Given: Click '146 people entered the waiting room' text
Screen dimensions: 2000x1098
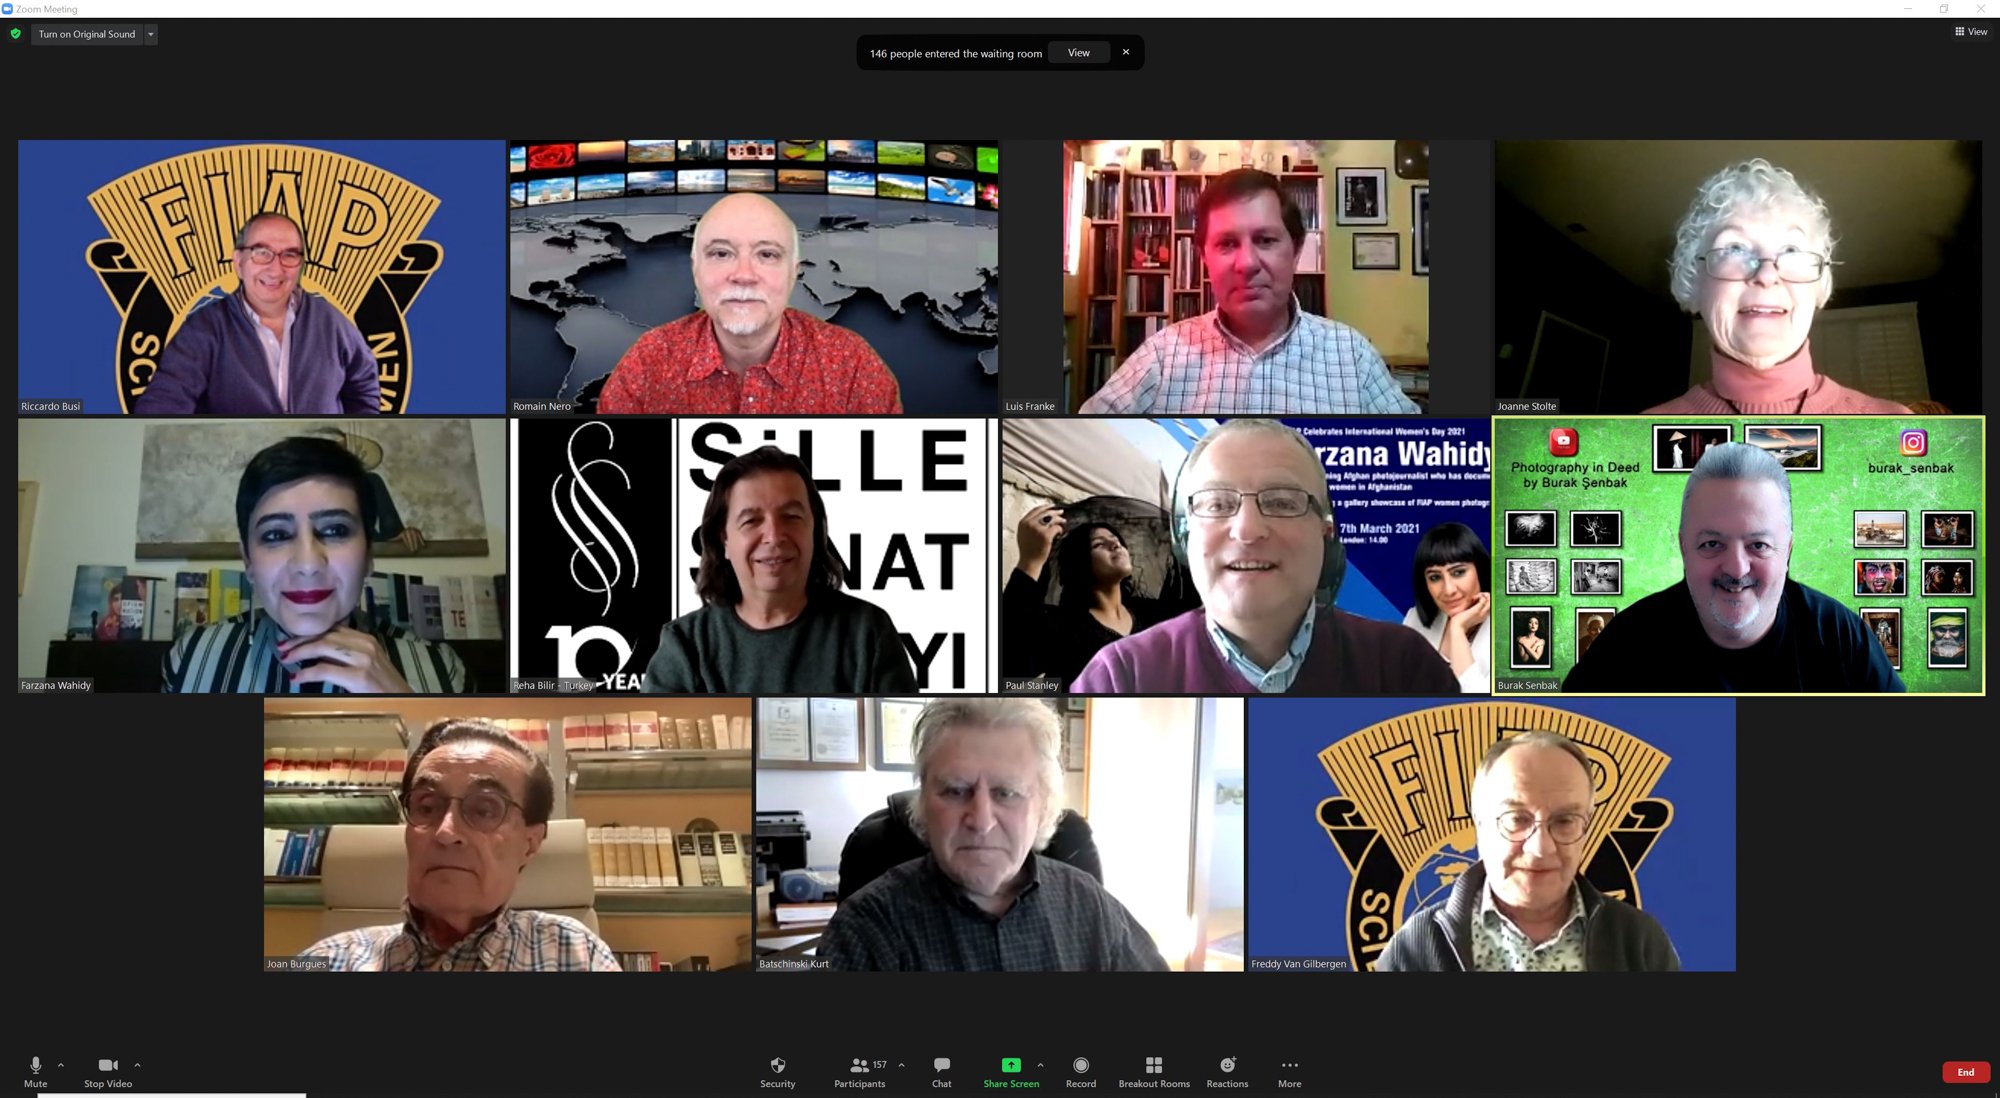Looking at the screenshot, I should 956,54.
